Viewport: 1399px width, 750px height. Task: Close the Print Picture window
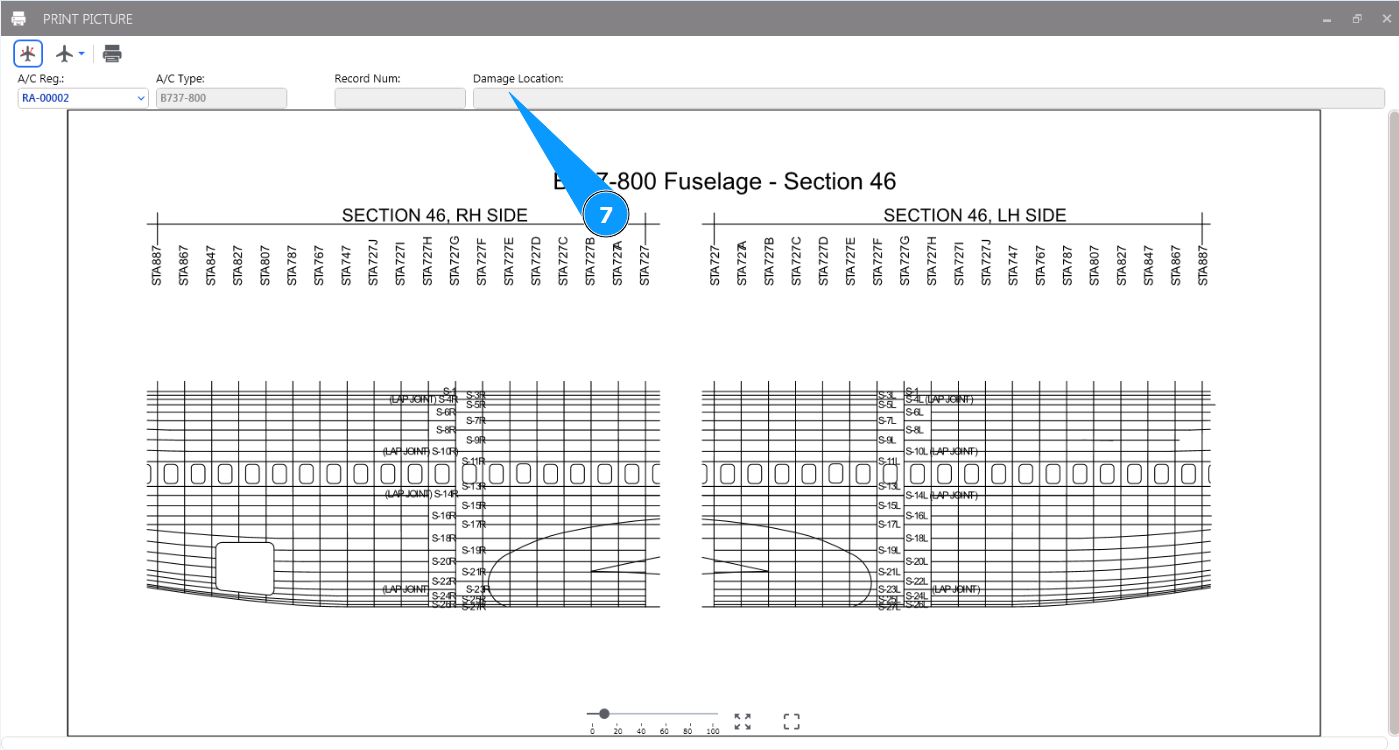tap(1385, 19)
